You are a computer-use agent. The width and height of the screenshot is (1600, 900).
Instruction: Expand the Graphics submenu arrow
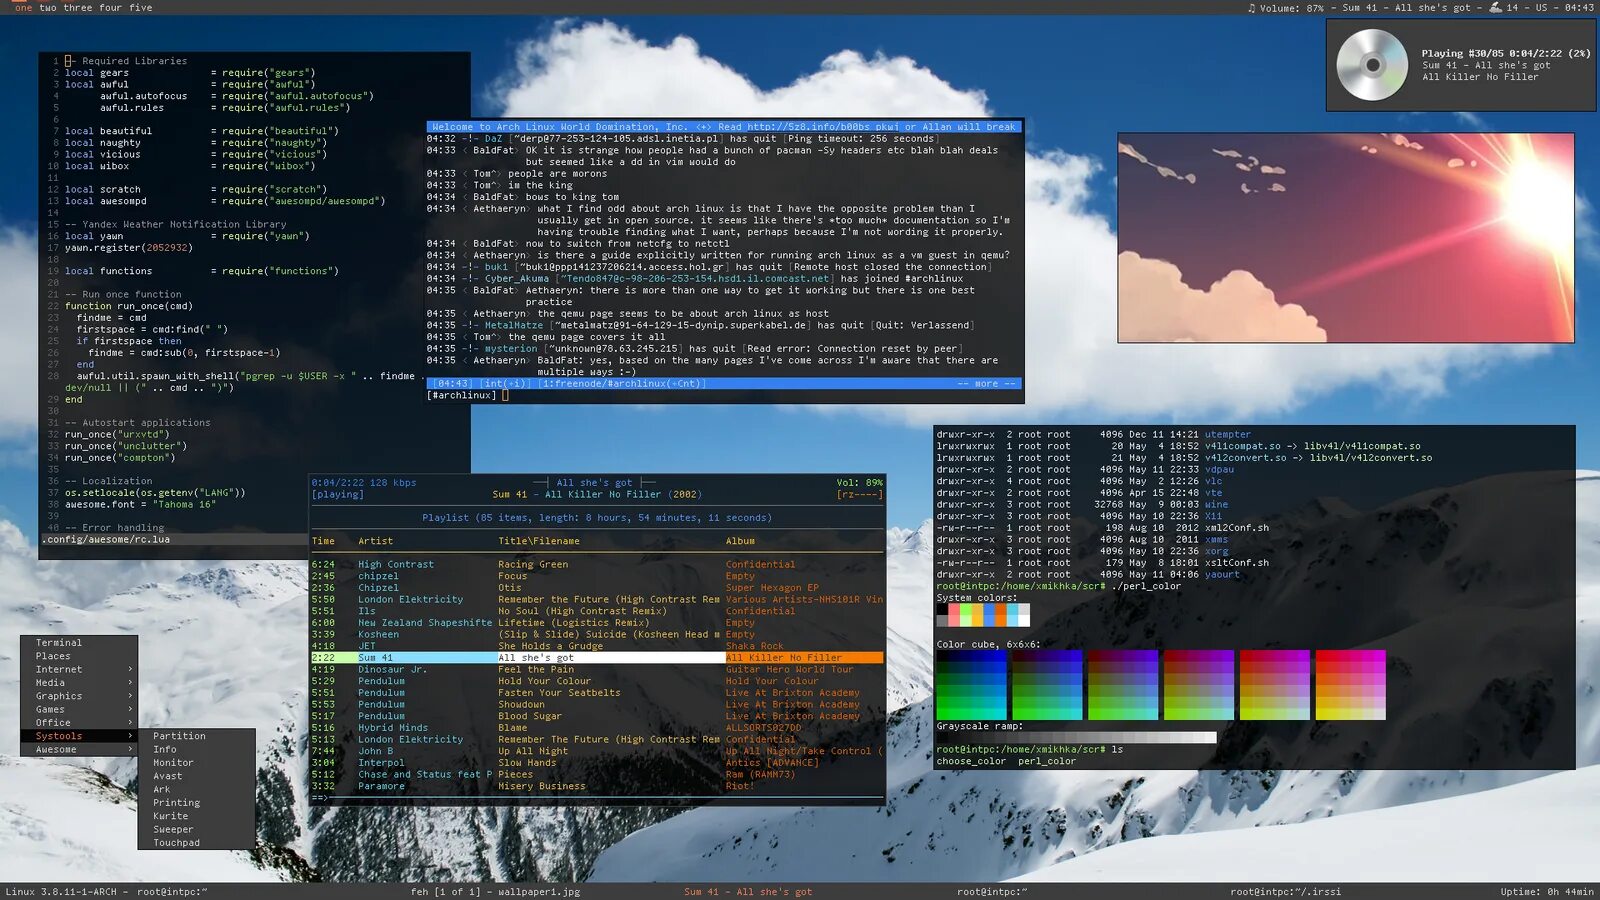[130, 696]
